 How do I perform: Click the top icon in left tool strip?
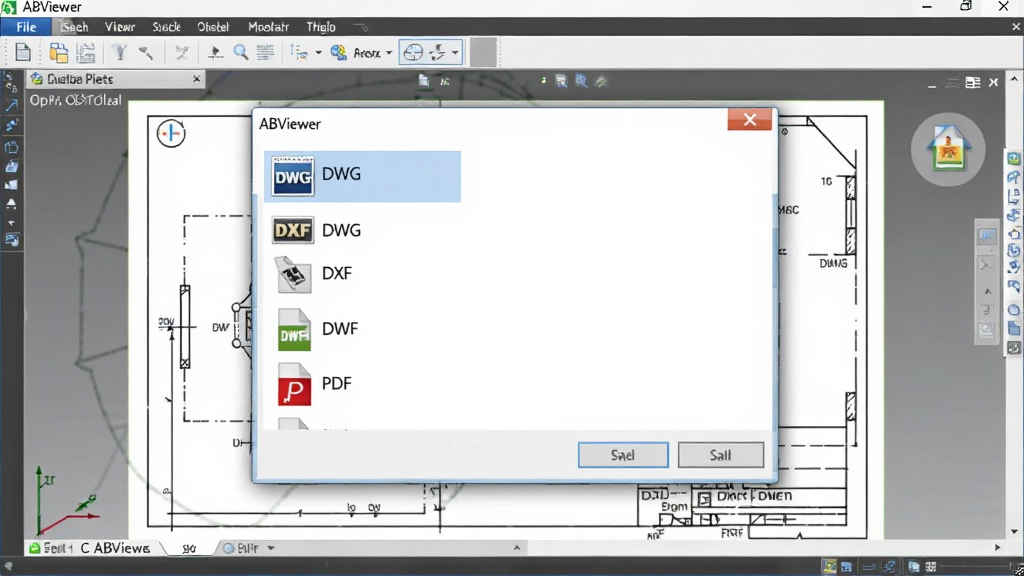tap(11, 83)
